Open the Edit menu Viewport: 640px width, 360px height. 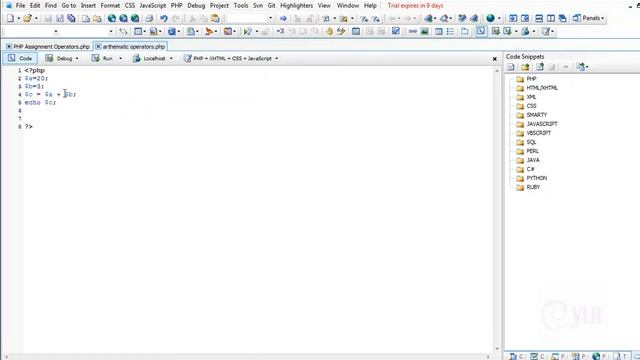point(35,6)
